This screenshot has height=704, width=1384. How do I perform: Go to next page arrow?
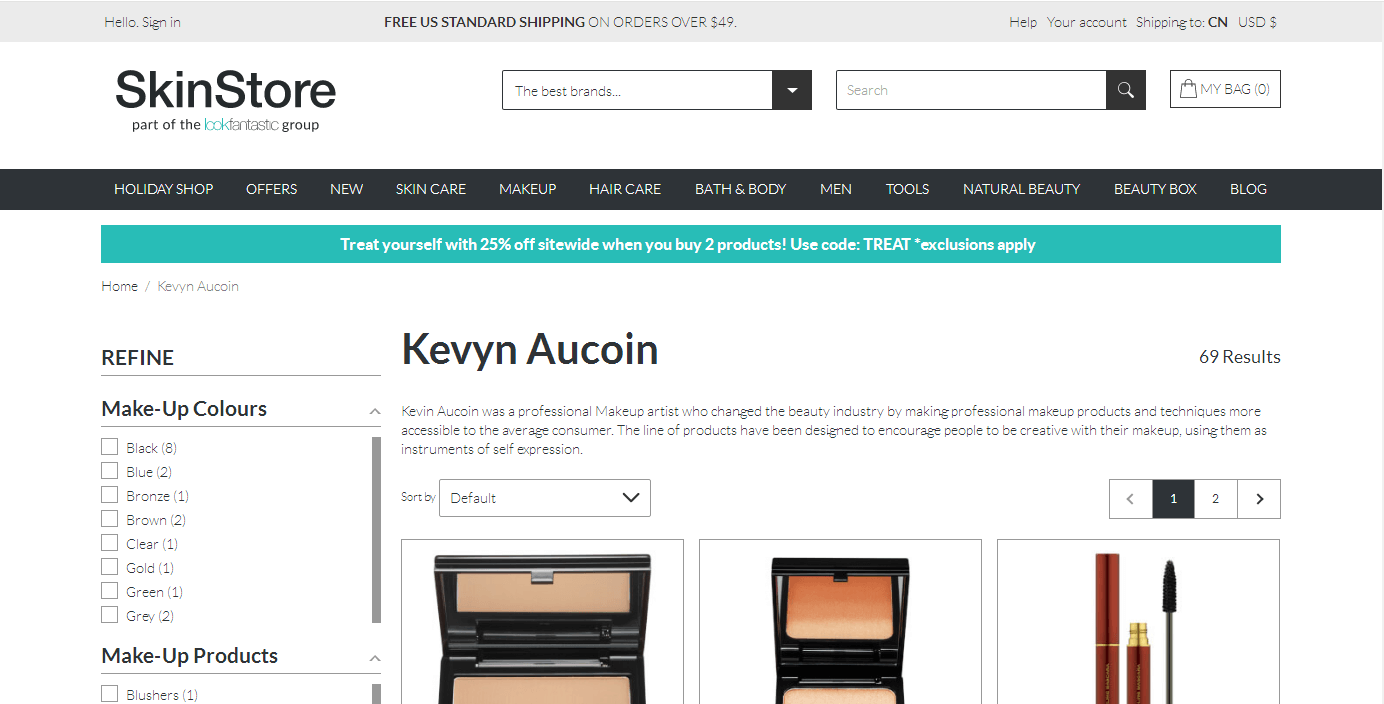click(x=1259, y=499)
